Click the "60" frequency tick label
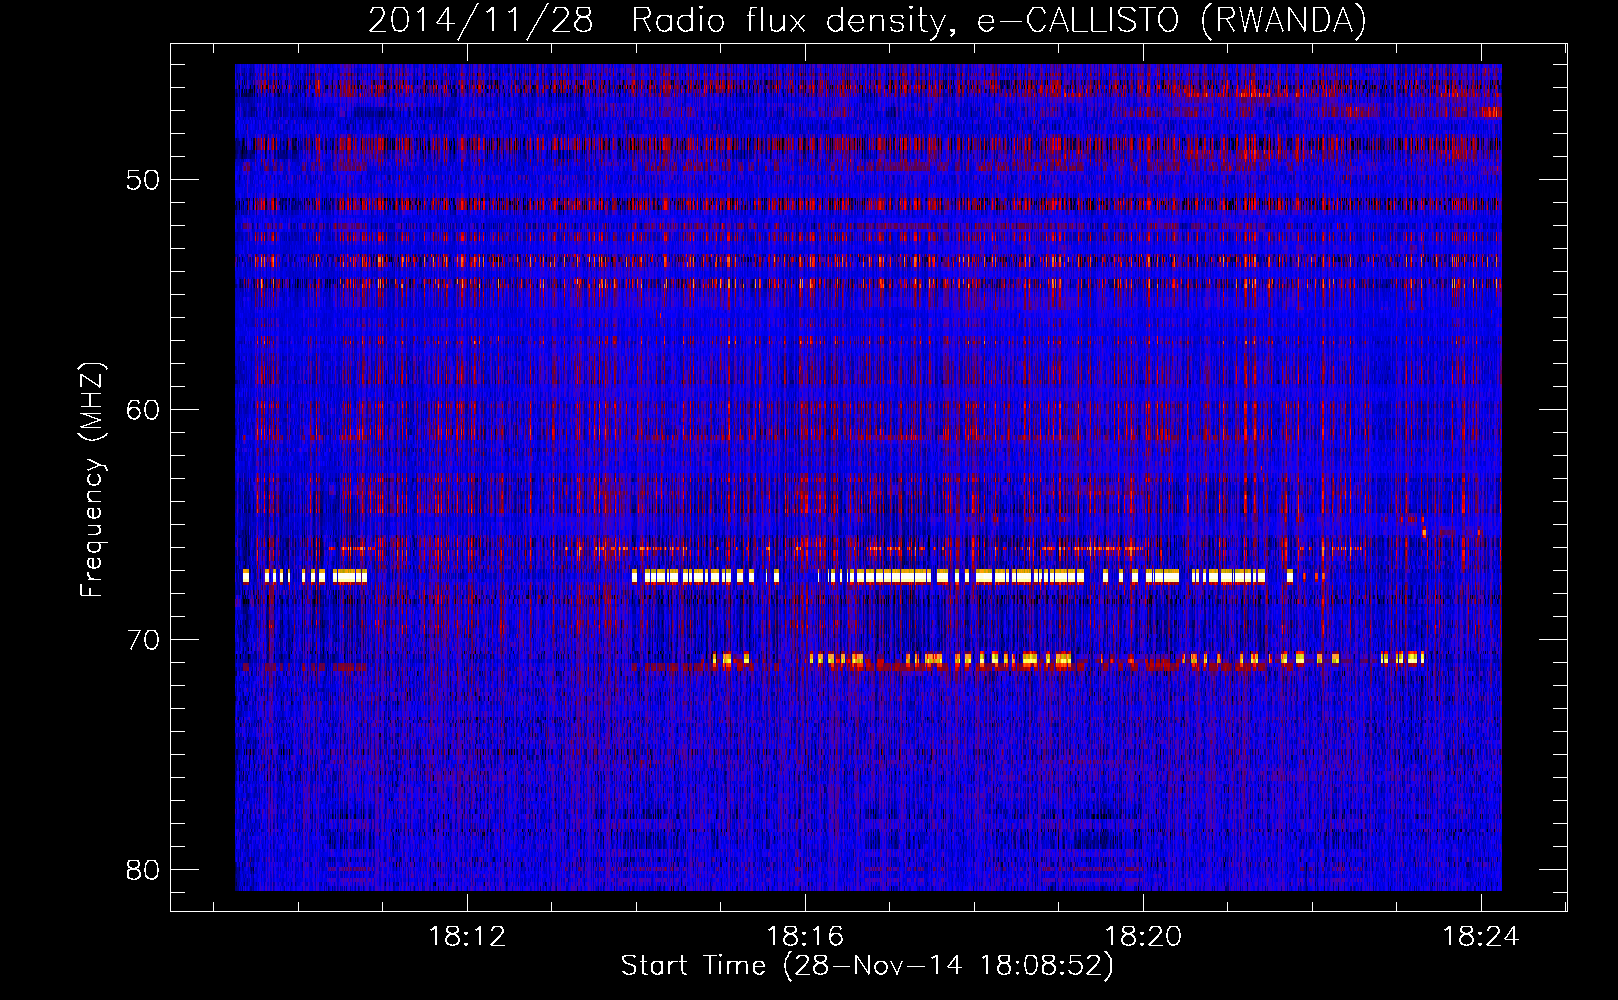Viewport: 1618px width, 1000px height. tap(143, 410)
